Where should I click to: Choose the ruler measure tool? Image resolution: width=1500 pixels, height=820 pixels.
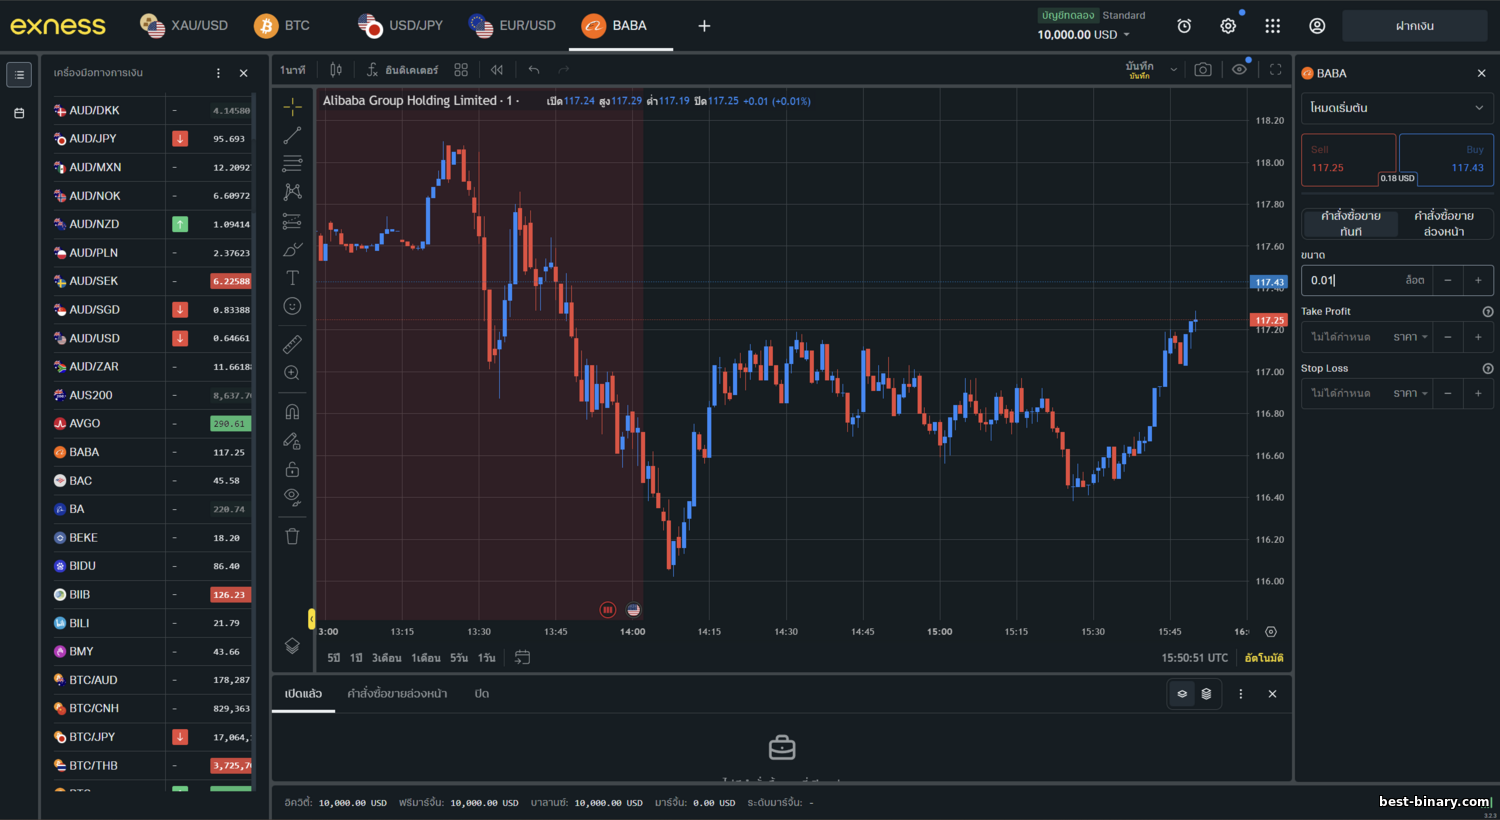tap(292, 345)
